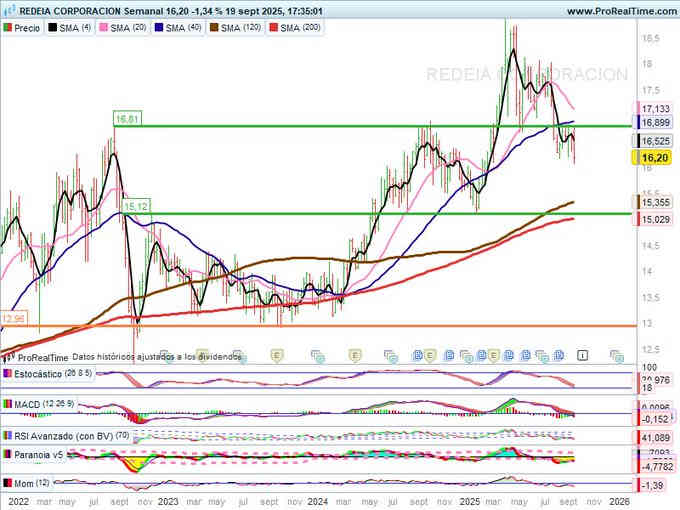This screenshot has height=510, width=680.
Task: Click the Paranoia v5 indicator icon
Action: point(7,455)
